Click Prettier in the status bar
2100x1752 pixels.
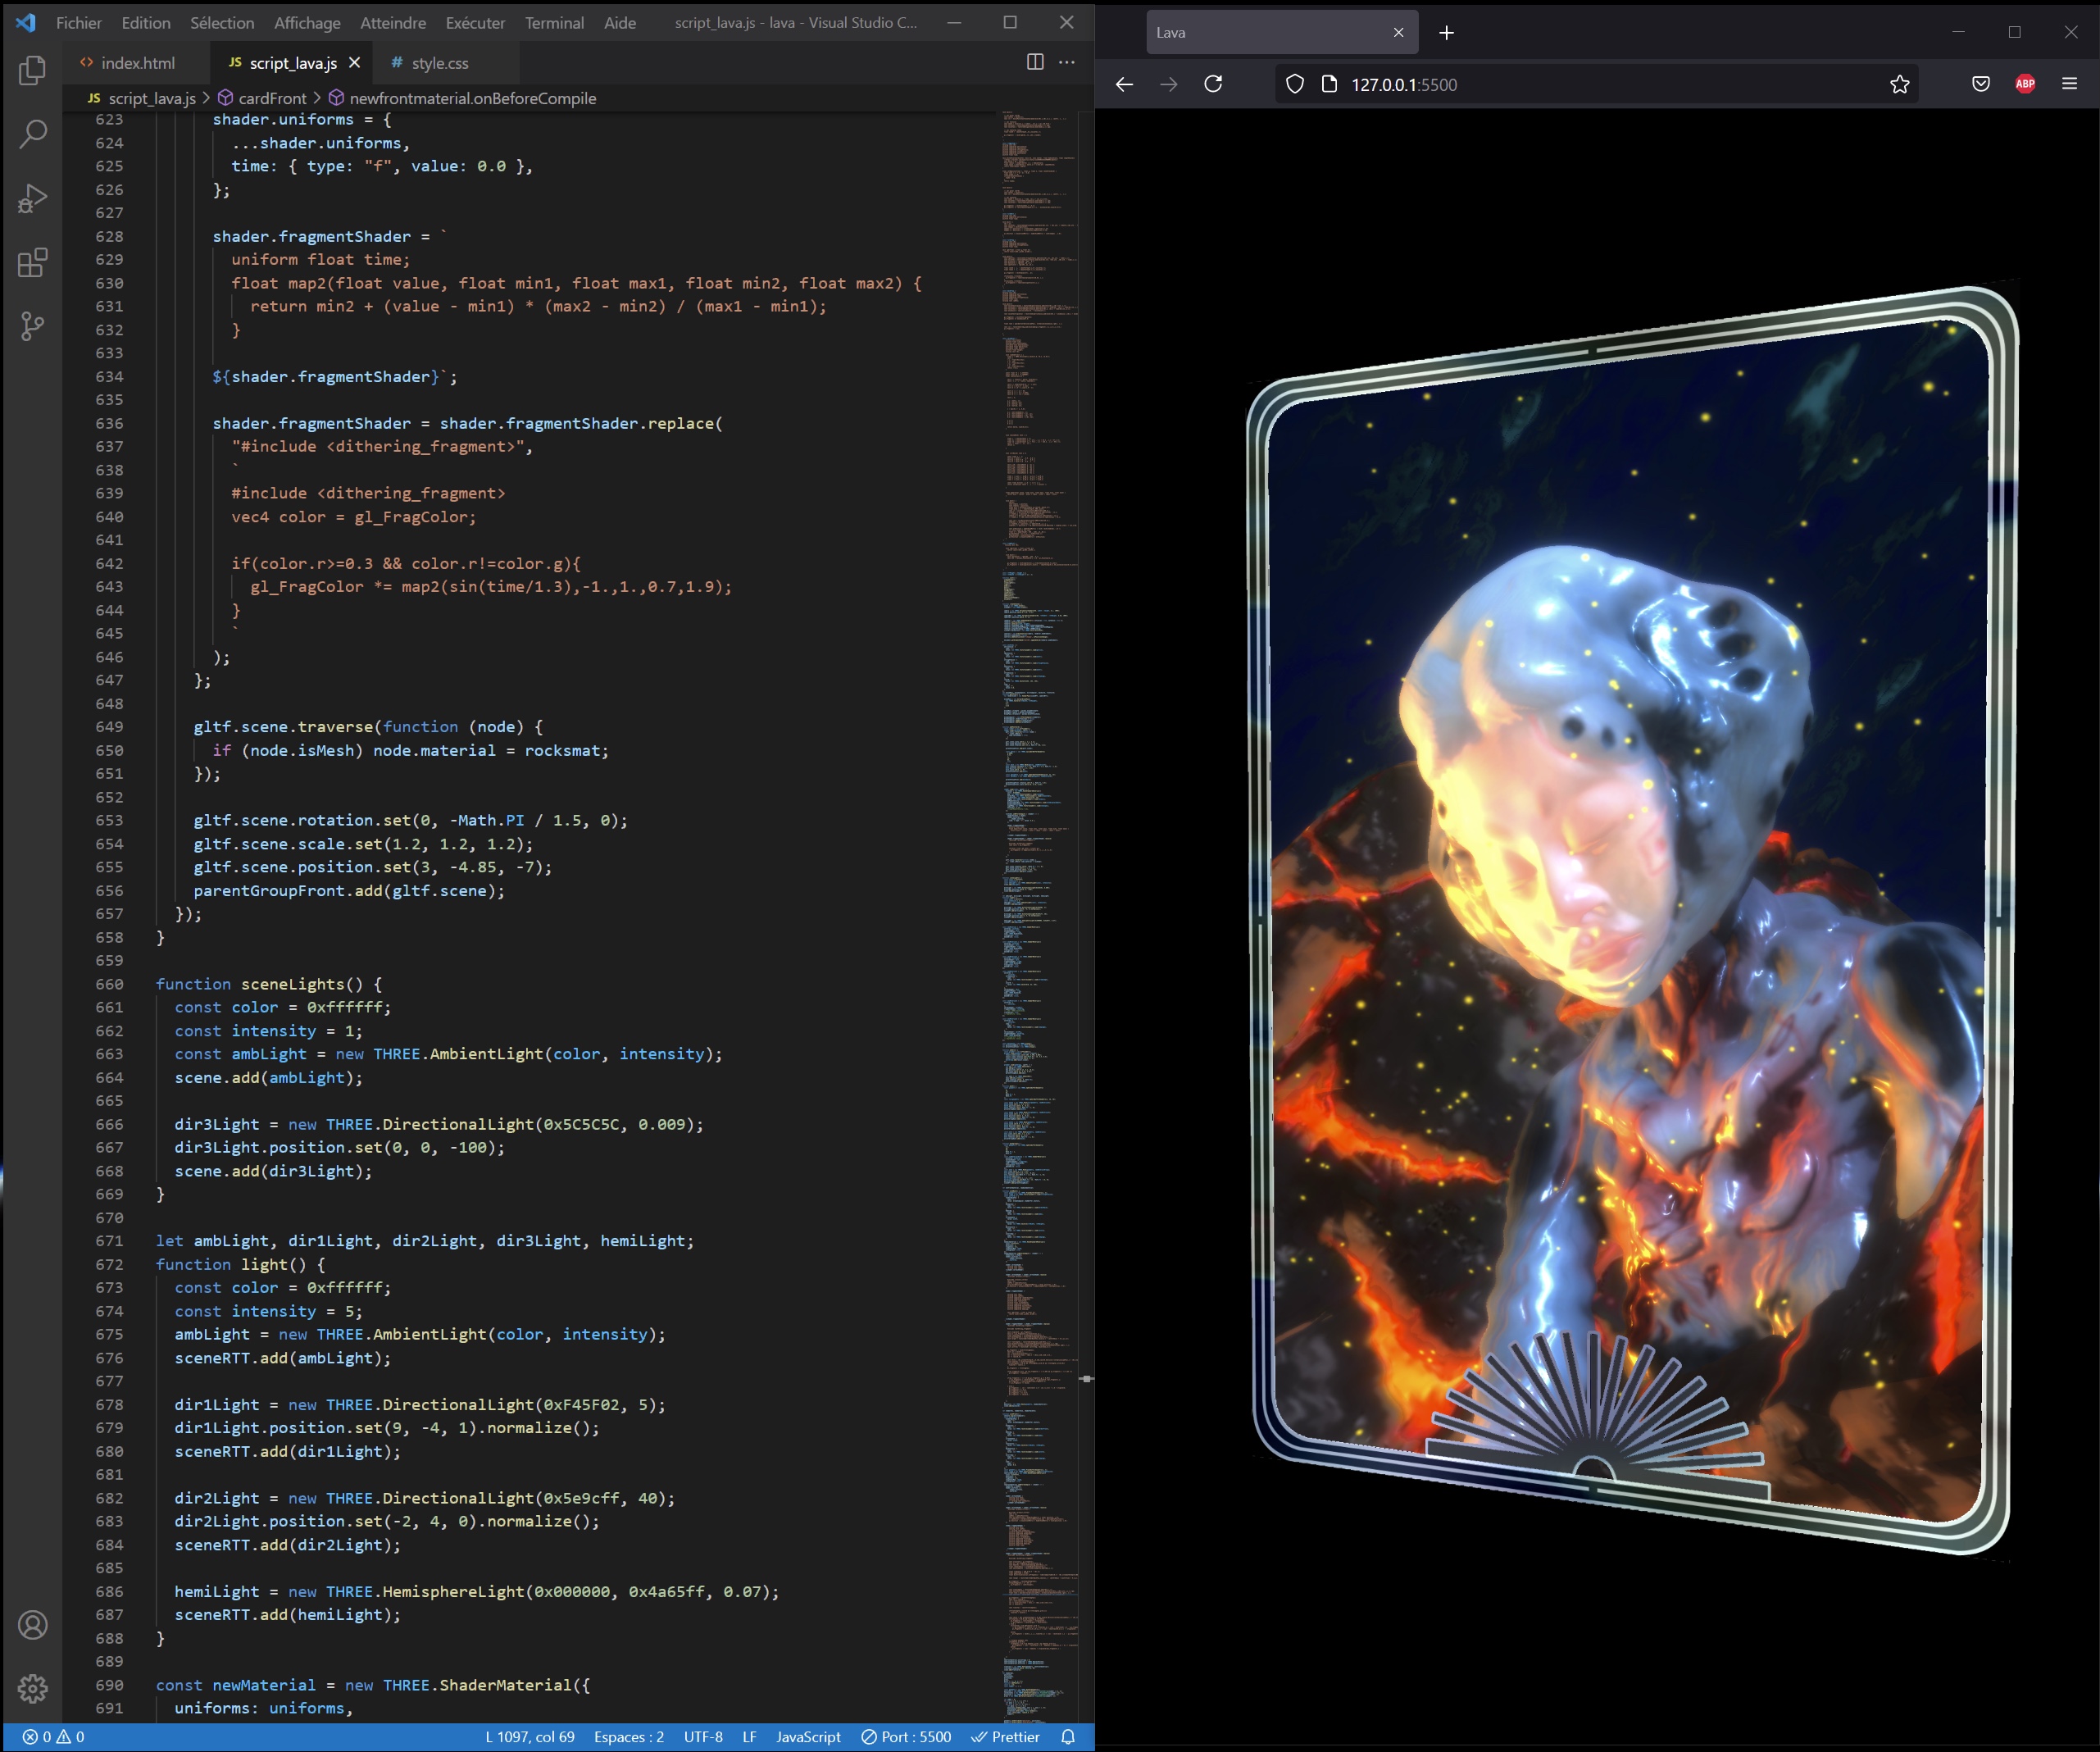(1005, 1737)
